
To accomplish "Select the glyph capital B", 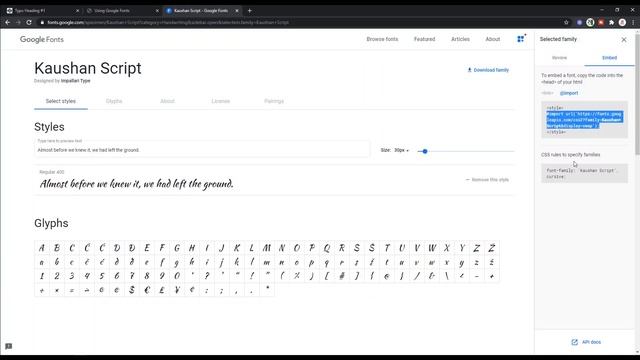I will click(x=57, y=248).
